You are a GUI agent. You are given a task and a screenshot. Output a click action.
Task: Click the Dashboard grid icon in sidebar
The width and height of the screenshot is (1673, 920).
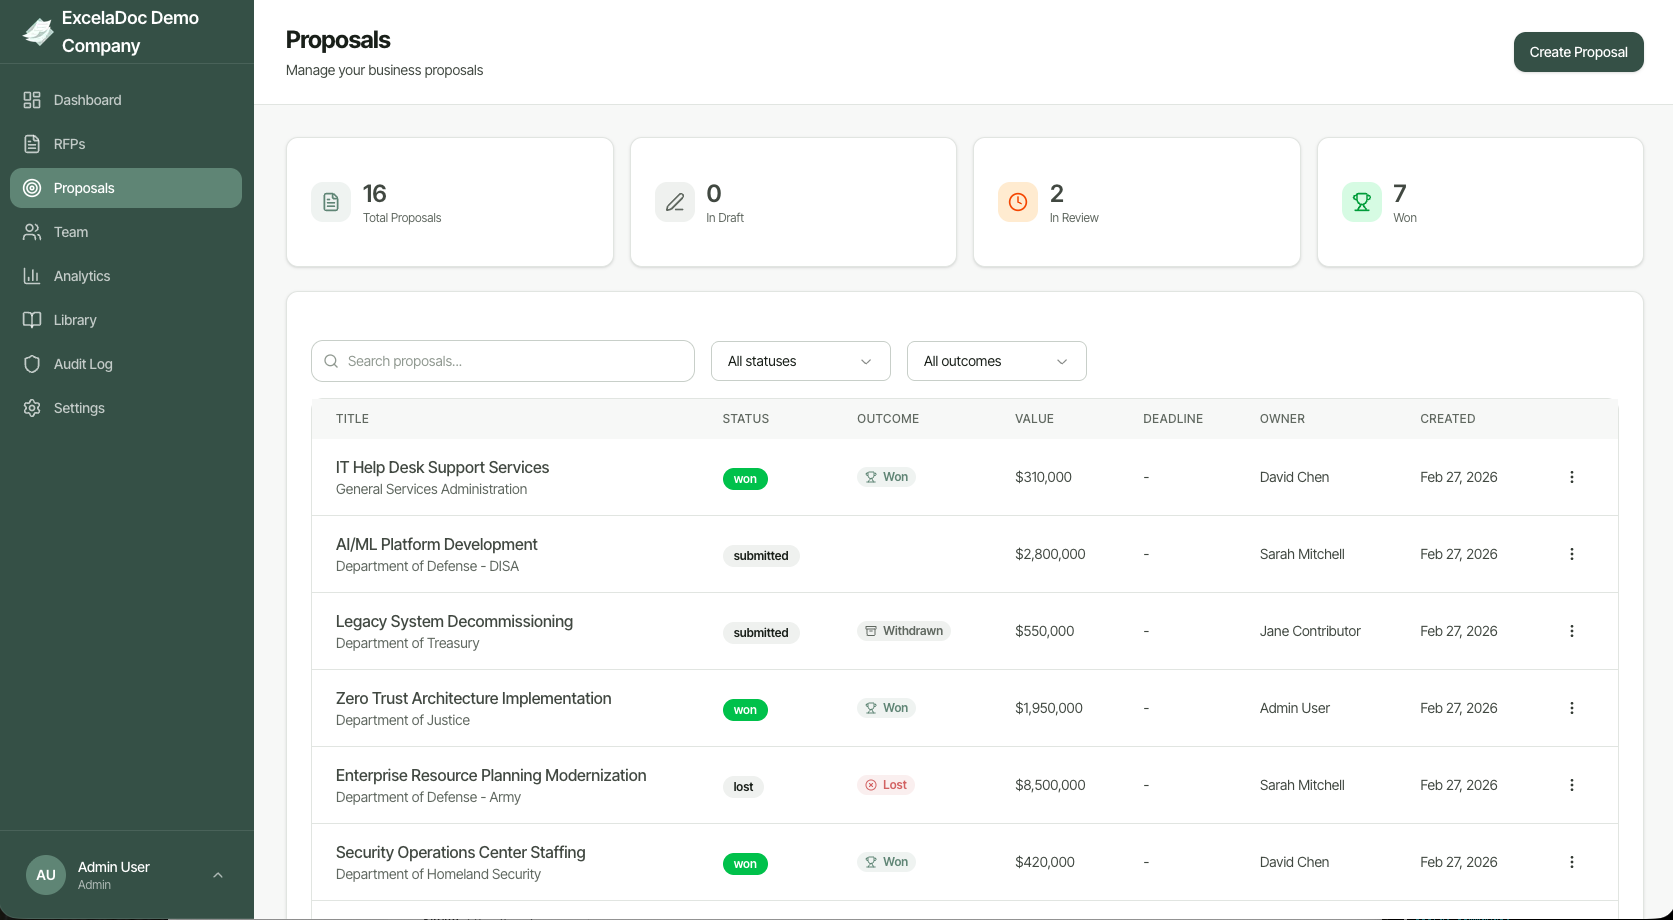[32, 100]
